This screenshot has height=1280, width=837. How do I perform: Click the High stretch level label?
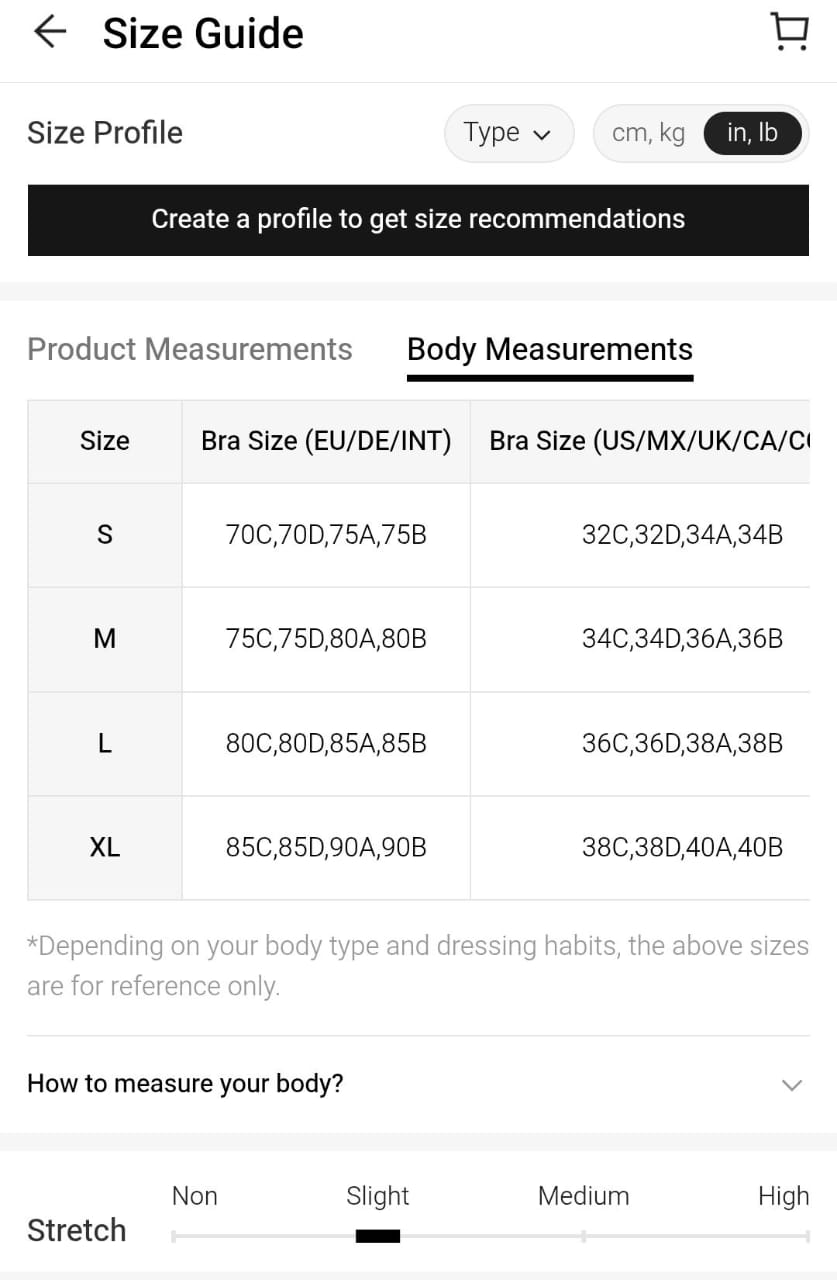pyautogui.click(x=783, y=1196)
